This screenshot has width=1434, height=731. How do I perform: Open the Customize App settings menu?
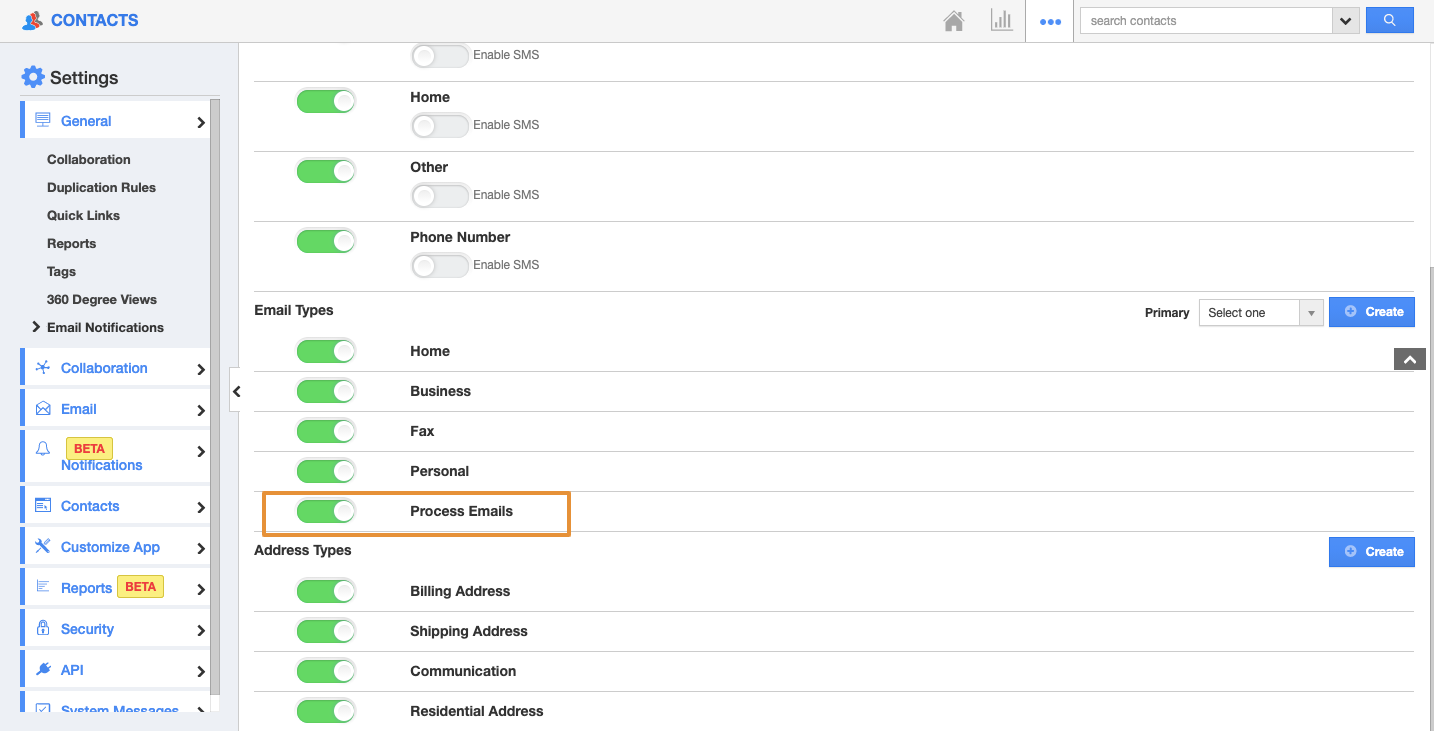click(110, 547)
